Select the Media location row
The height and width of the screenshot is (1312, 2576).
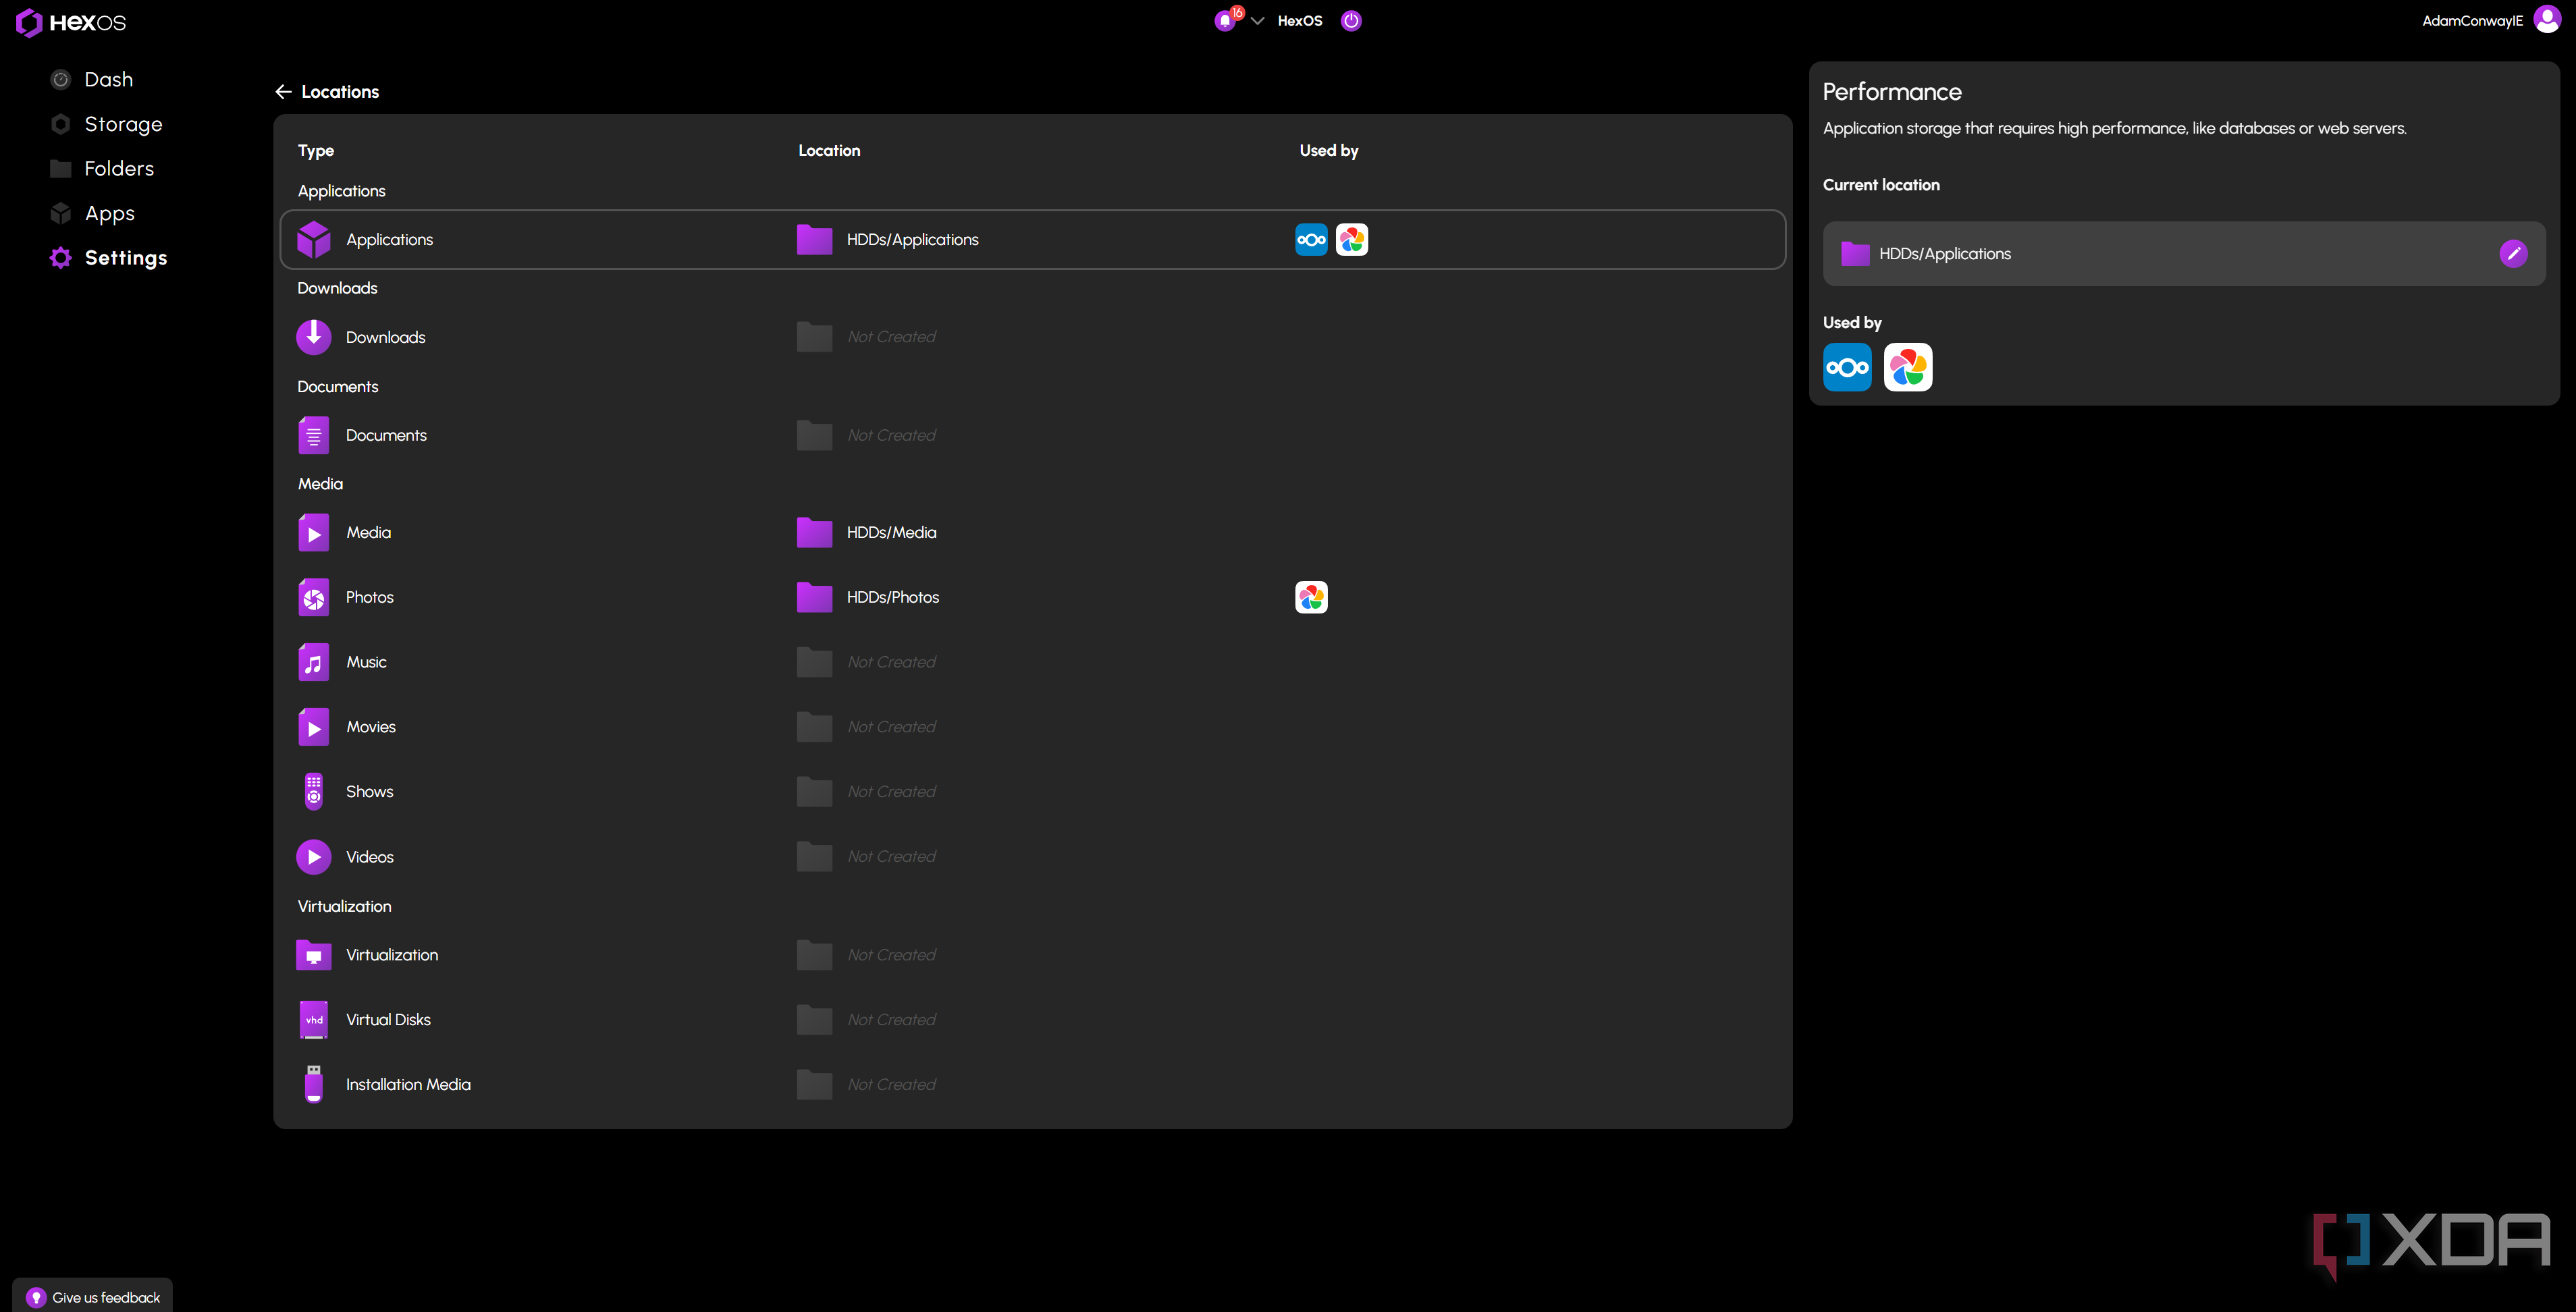point(1032,533)
